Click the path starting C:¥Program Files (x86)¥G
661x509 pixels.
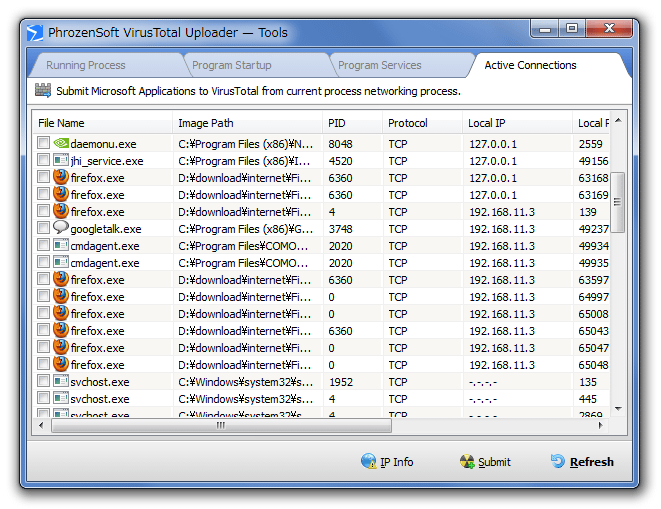click(x=246, y=229)
